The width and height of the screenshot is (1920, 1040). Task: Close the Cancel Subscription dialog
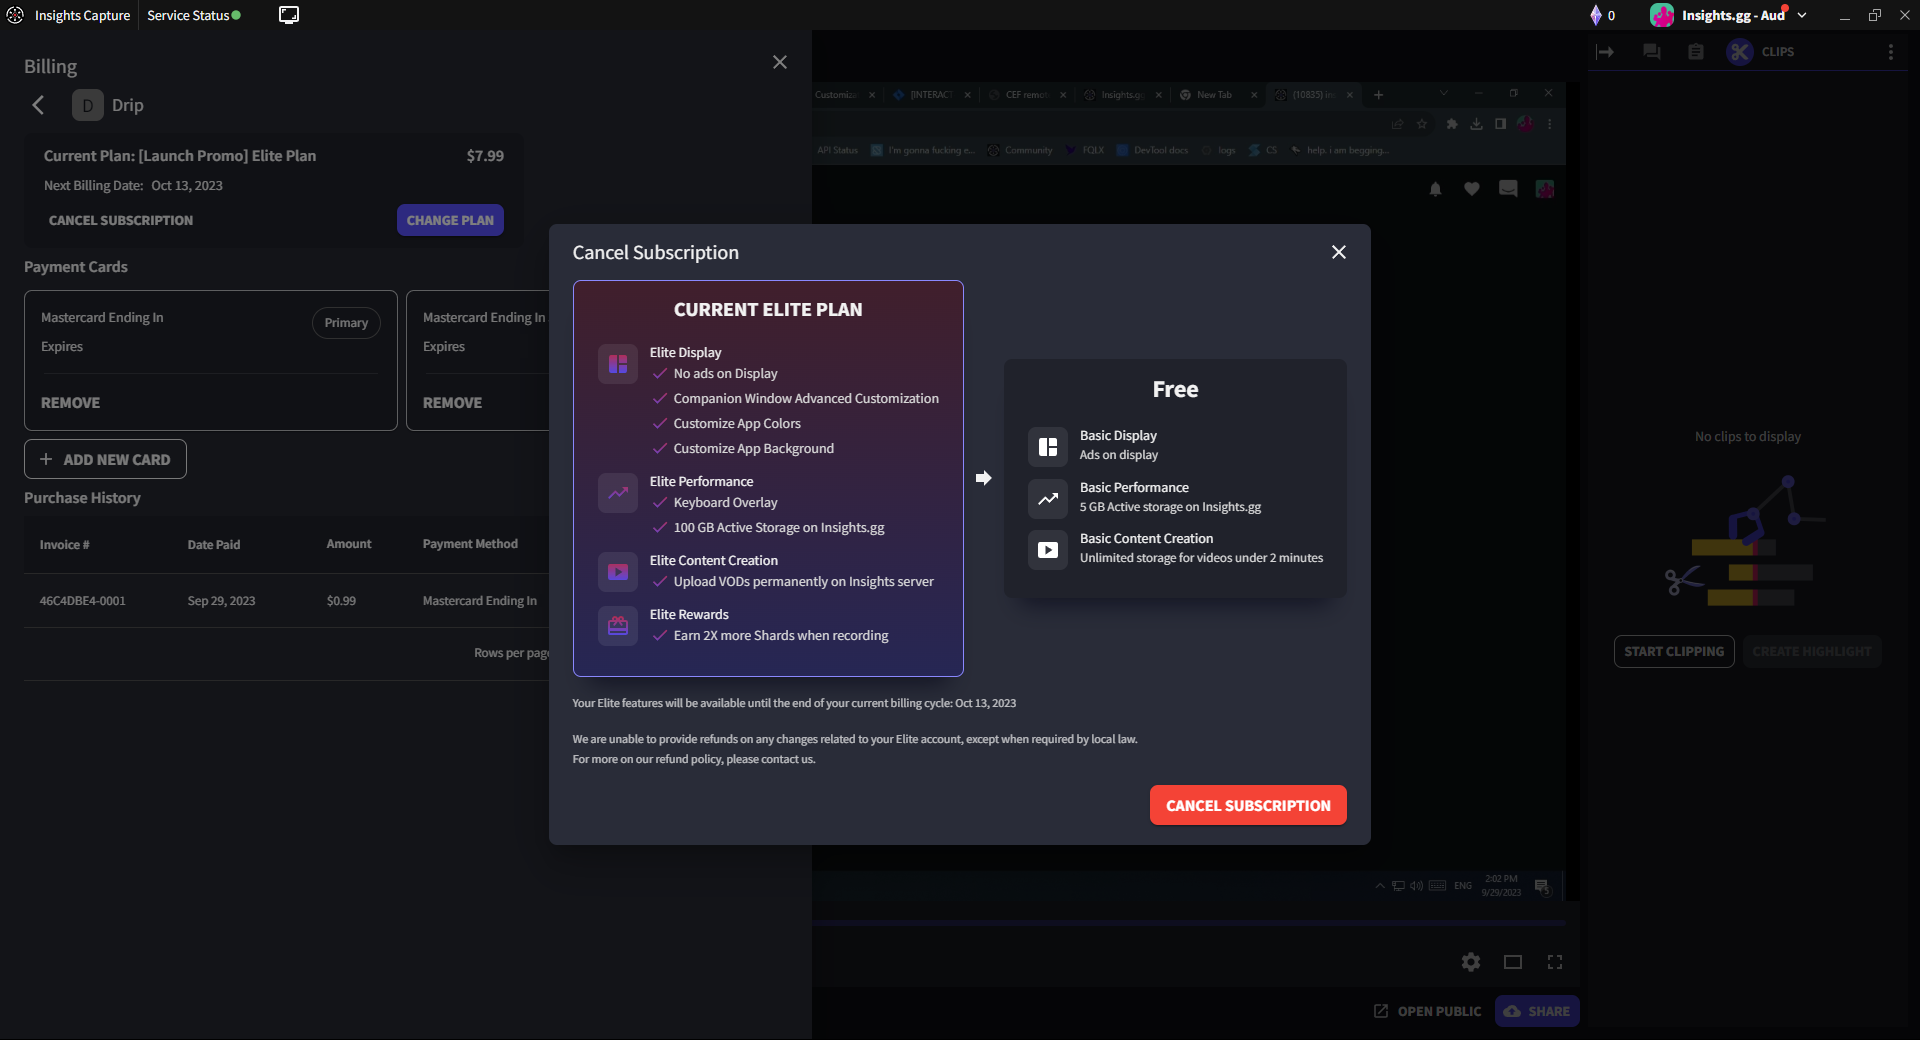click(1339, 252)
